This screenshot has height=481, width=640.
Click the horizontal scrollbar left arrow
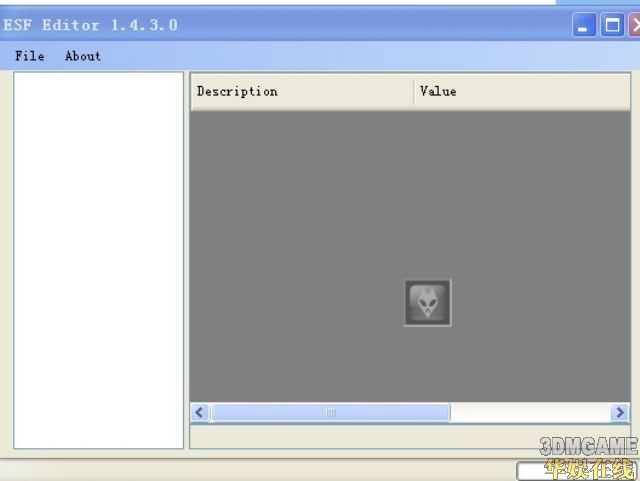point(200,412)
